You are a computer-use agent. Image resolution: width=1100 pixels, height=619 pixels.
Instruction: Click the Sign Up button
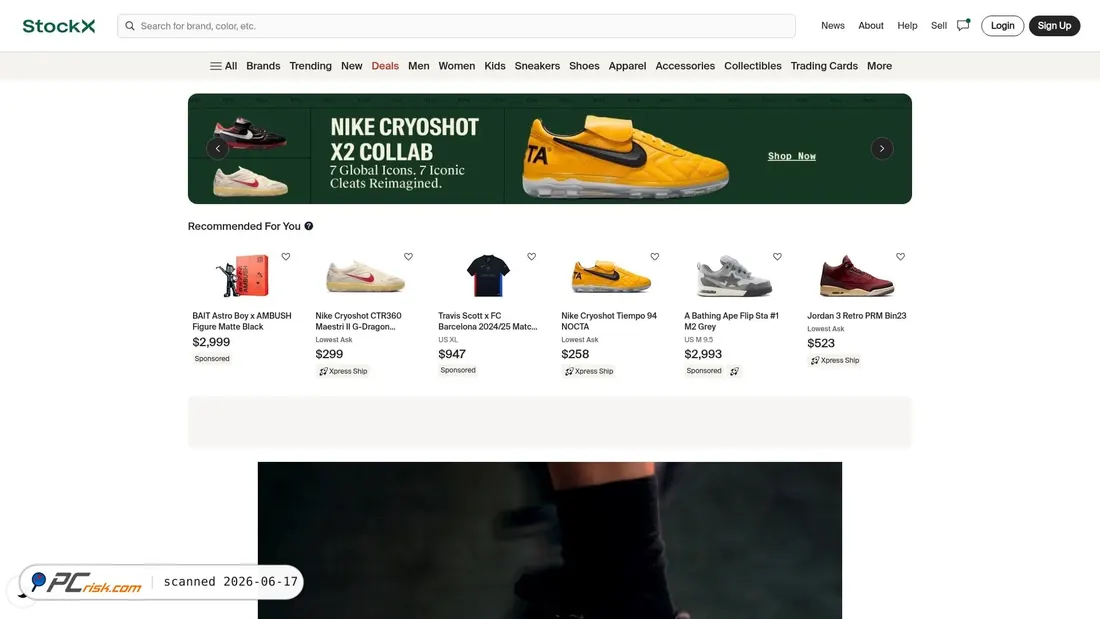[x=1054, y=25]
